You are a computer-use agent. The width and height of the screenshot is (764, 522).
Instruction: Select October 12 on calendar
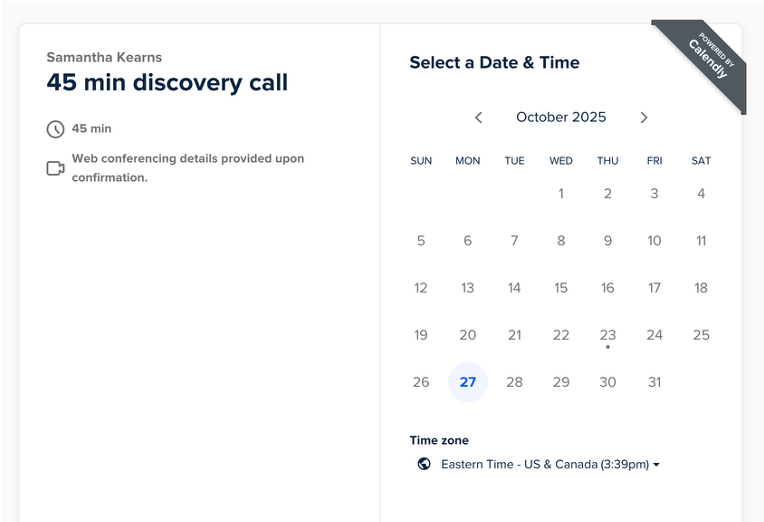click(x=421, y=288)
